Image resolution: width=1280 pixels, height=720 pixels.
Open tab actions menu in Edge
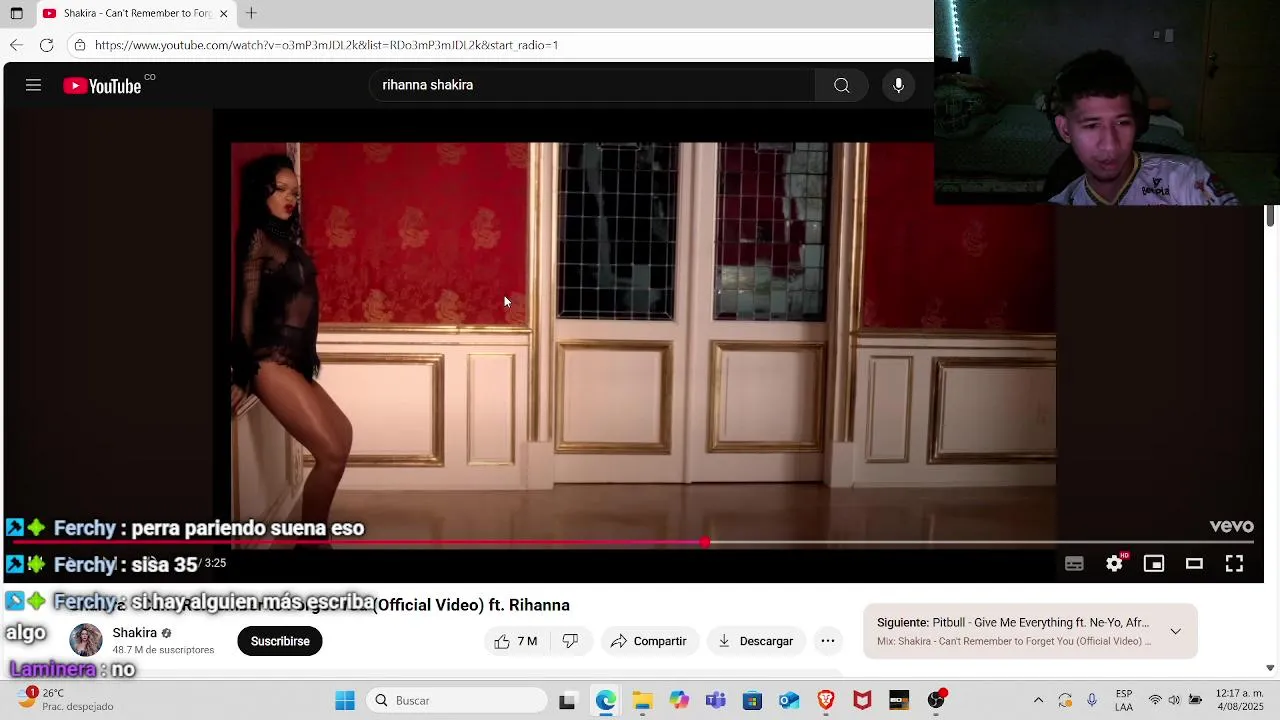16,13
